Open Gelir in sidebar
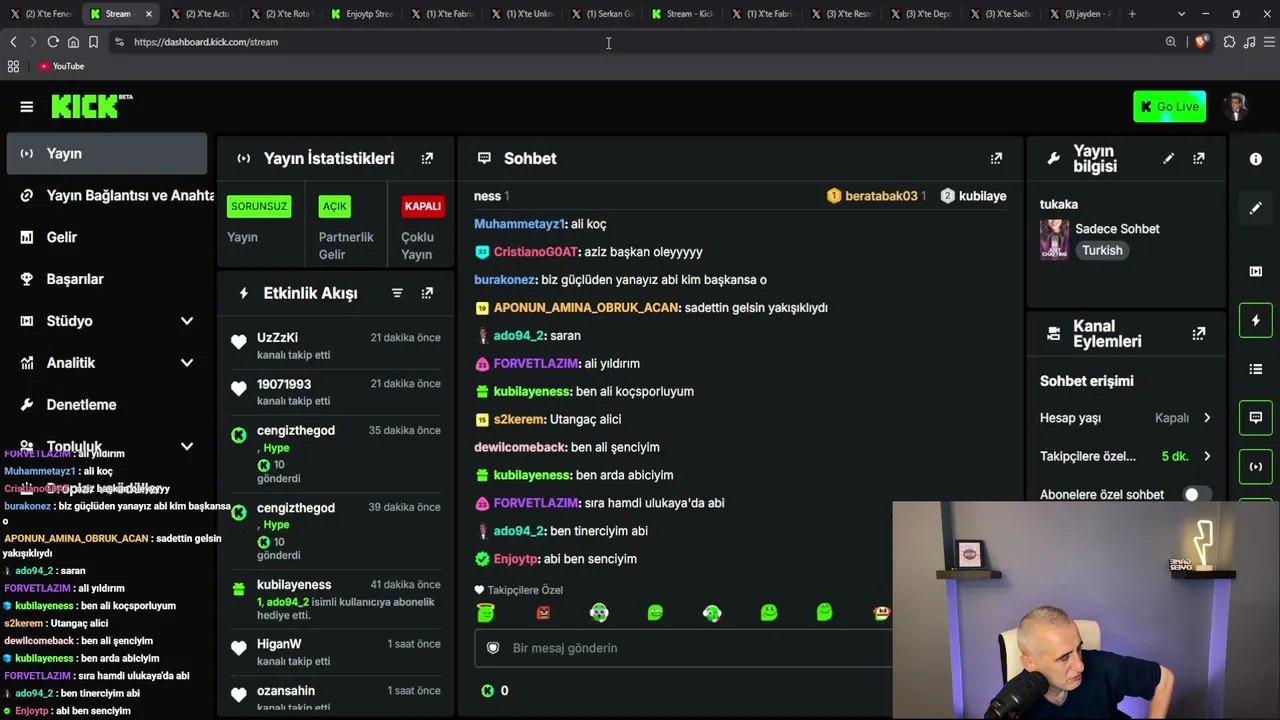This screenshot has height=720, width=1280. 107,237
